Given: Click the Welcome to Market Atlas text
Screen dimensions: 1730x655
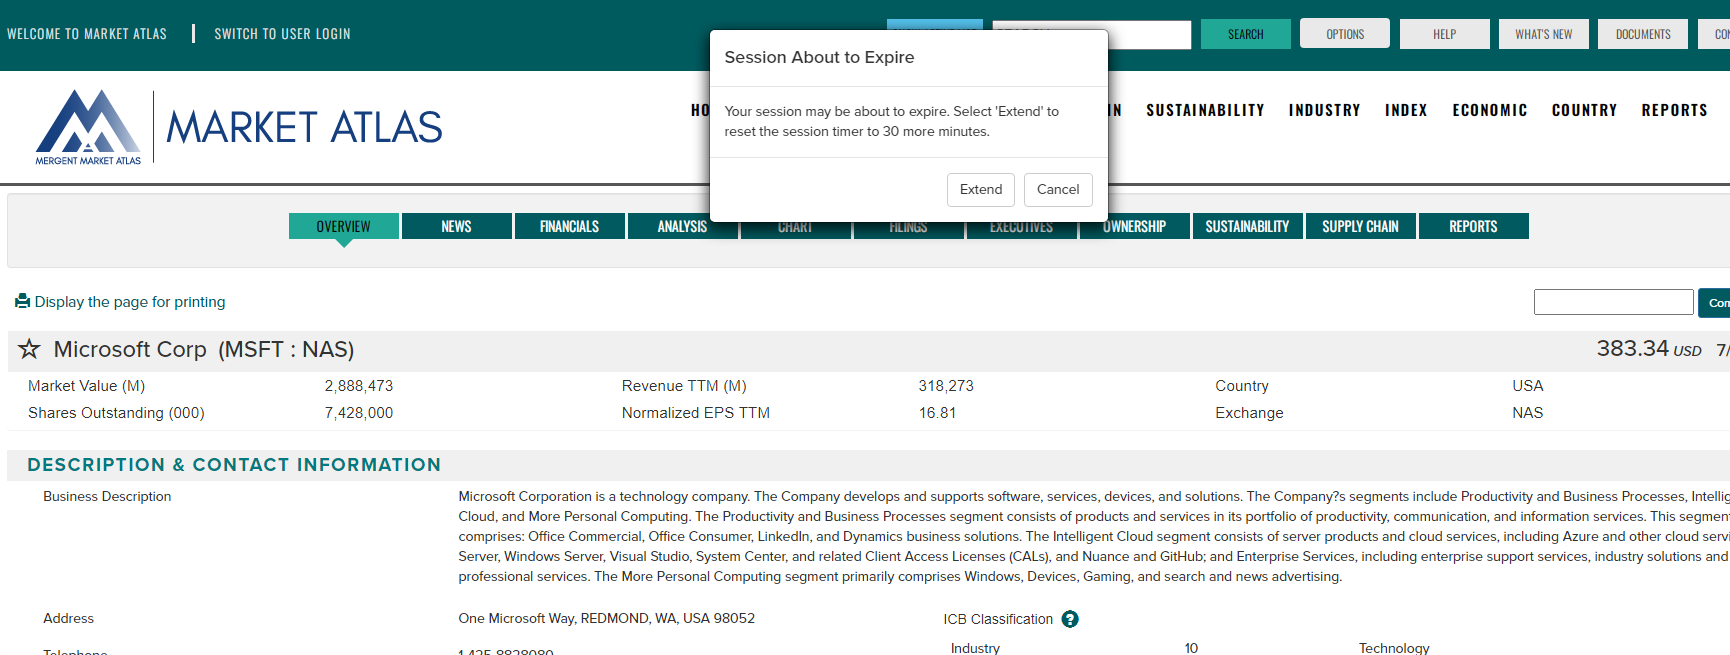Looking at the screenshot, I should pyautogui.click(x=87, y=34).
